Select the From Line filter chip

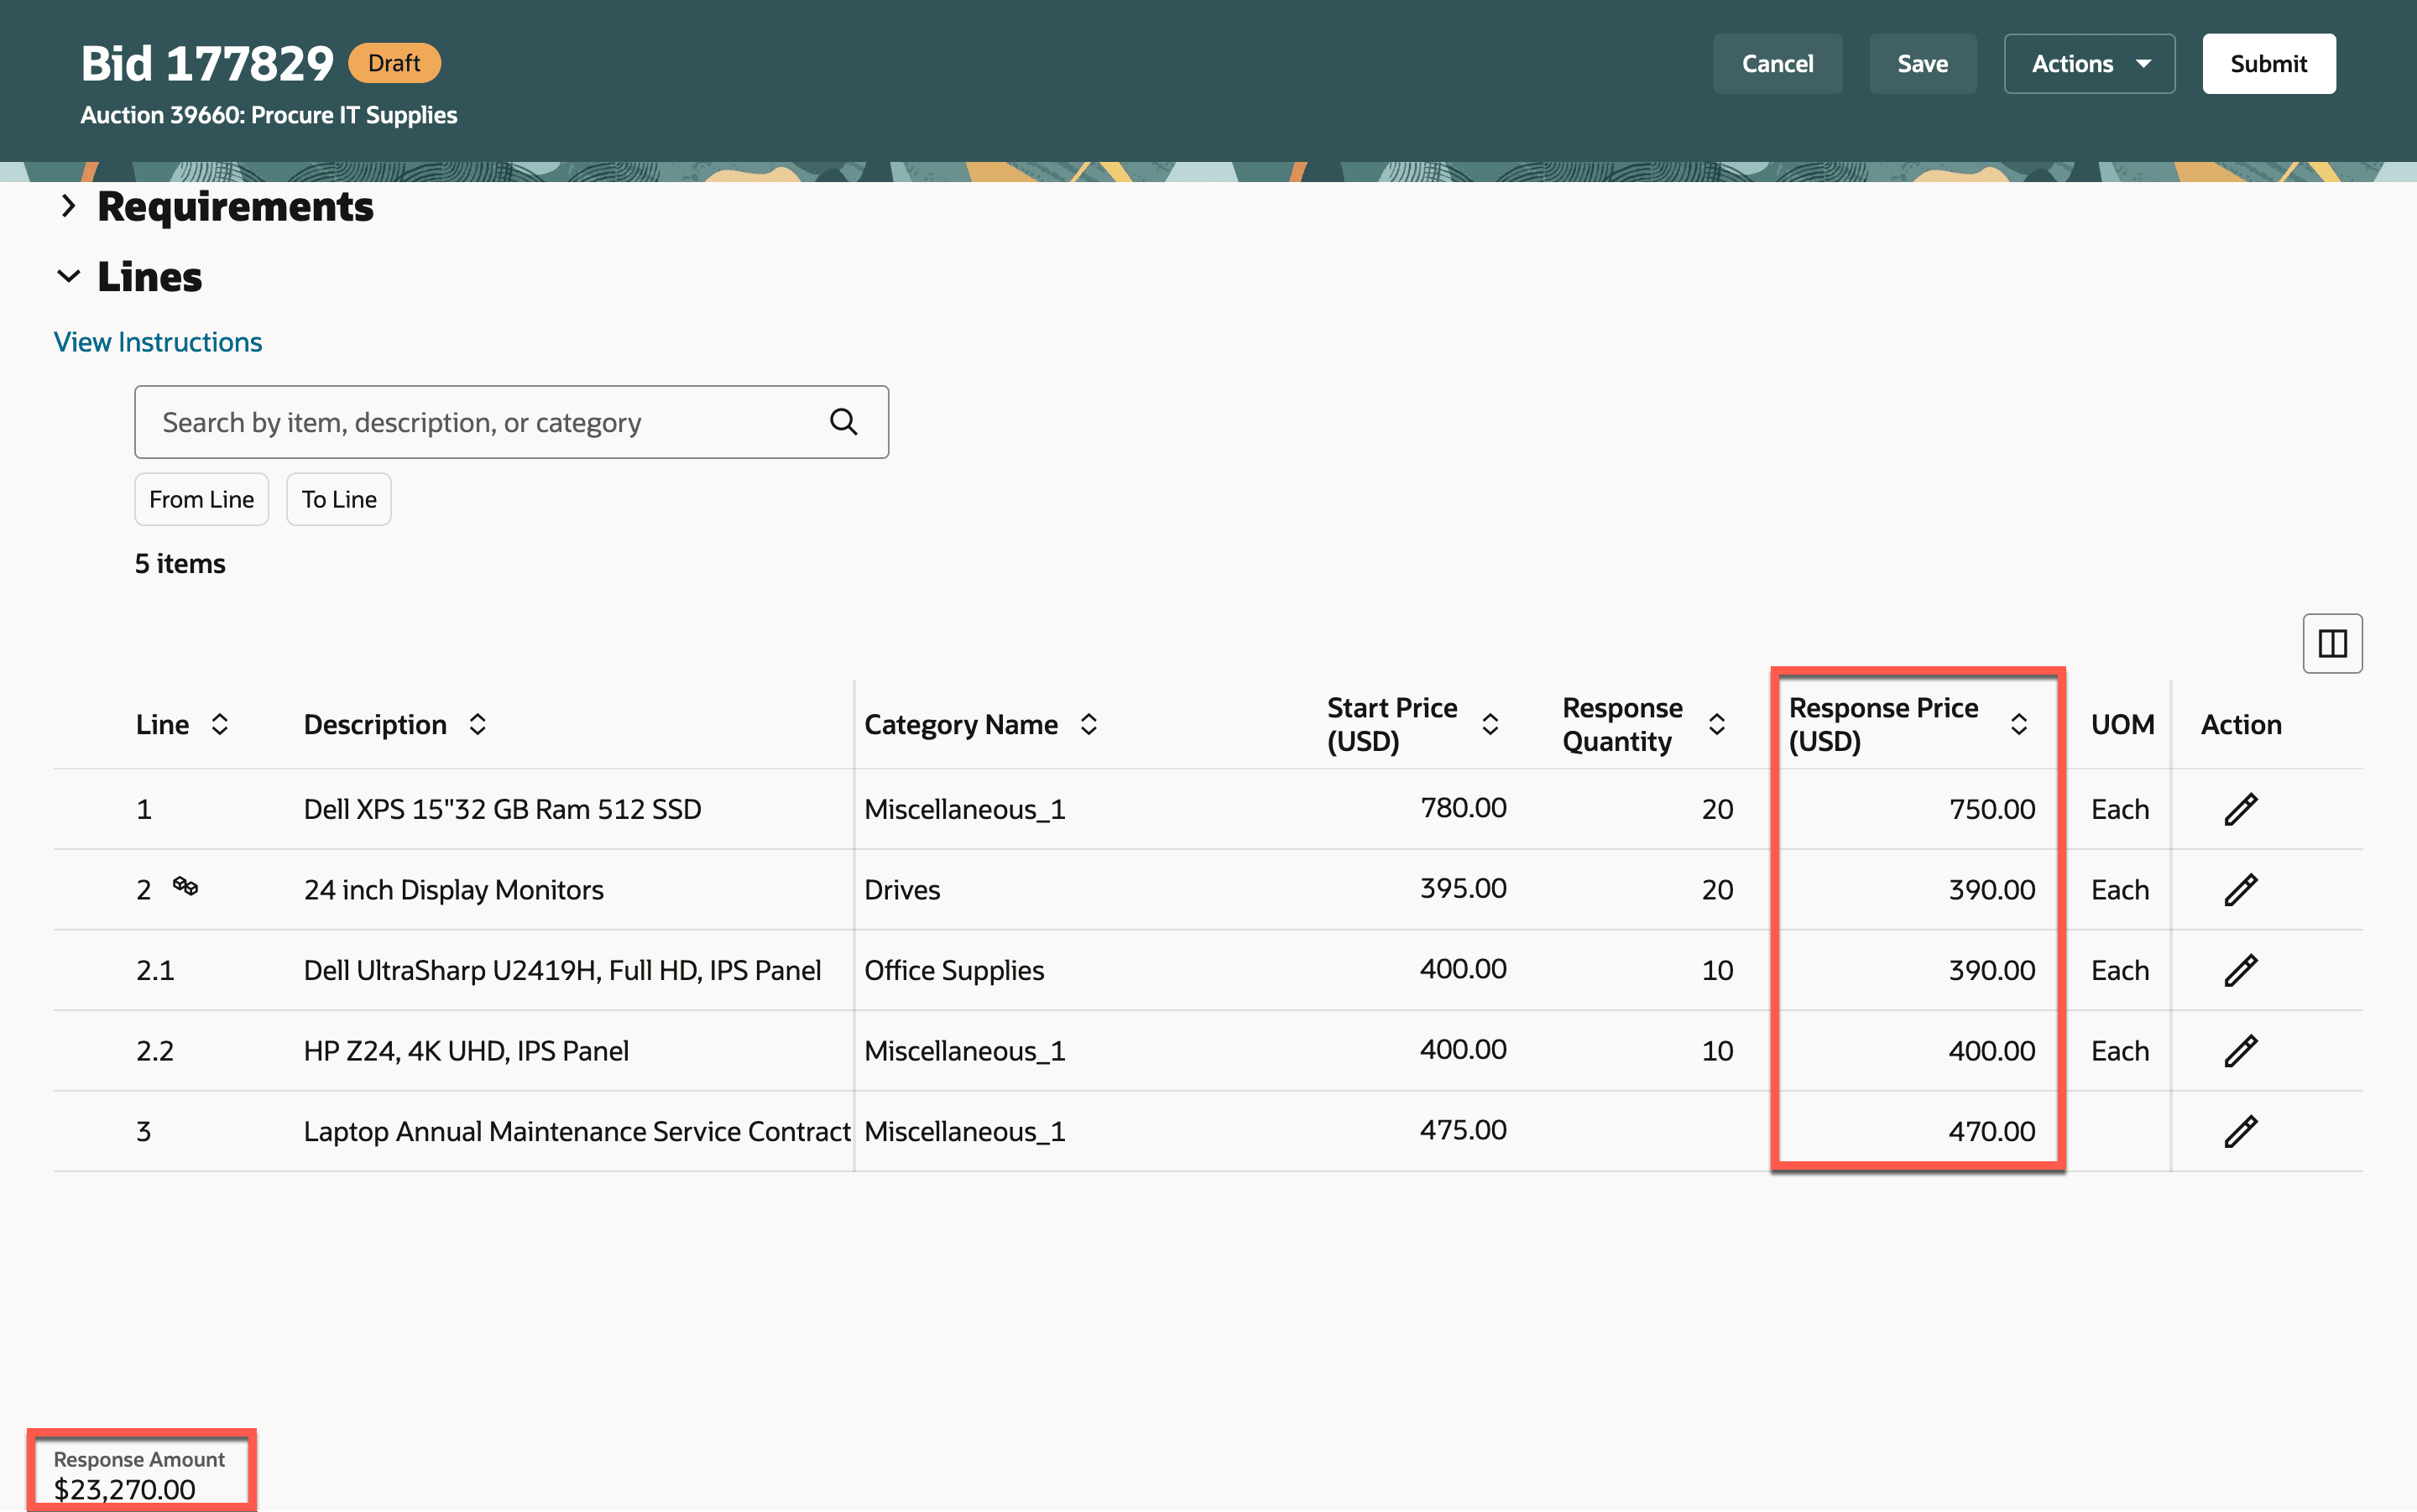(201, 499)
